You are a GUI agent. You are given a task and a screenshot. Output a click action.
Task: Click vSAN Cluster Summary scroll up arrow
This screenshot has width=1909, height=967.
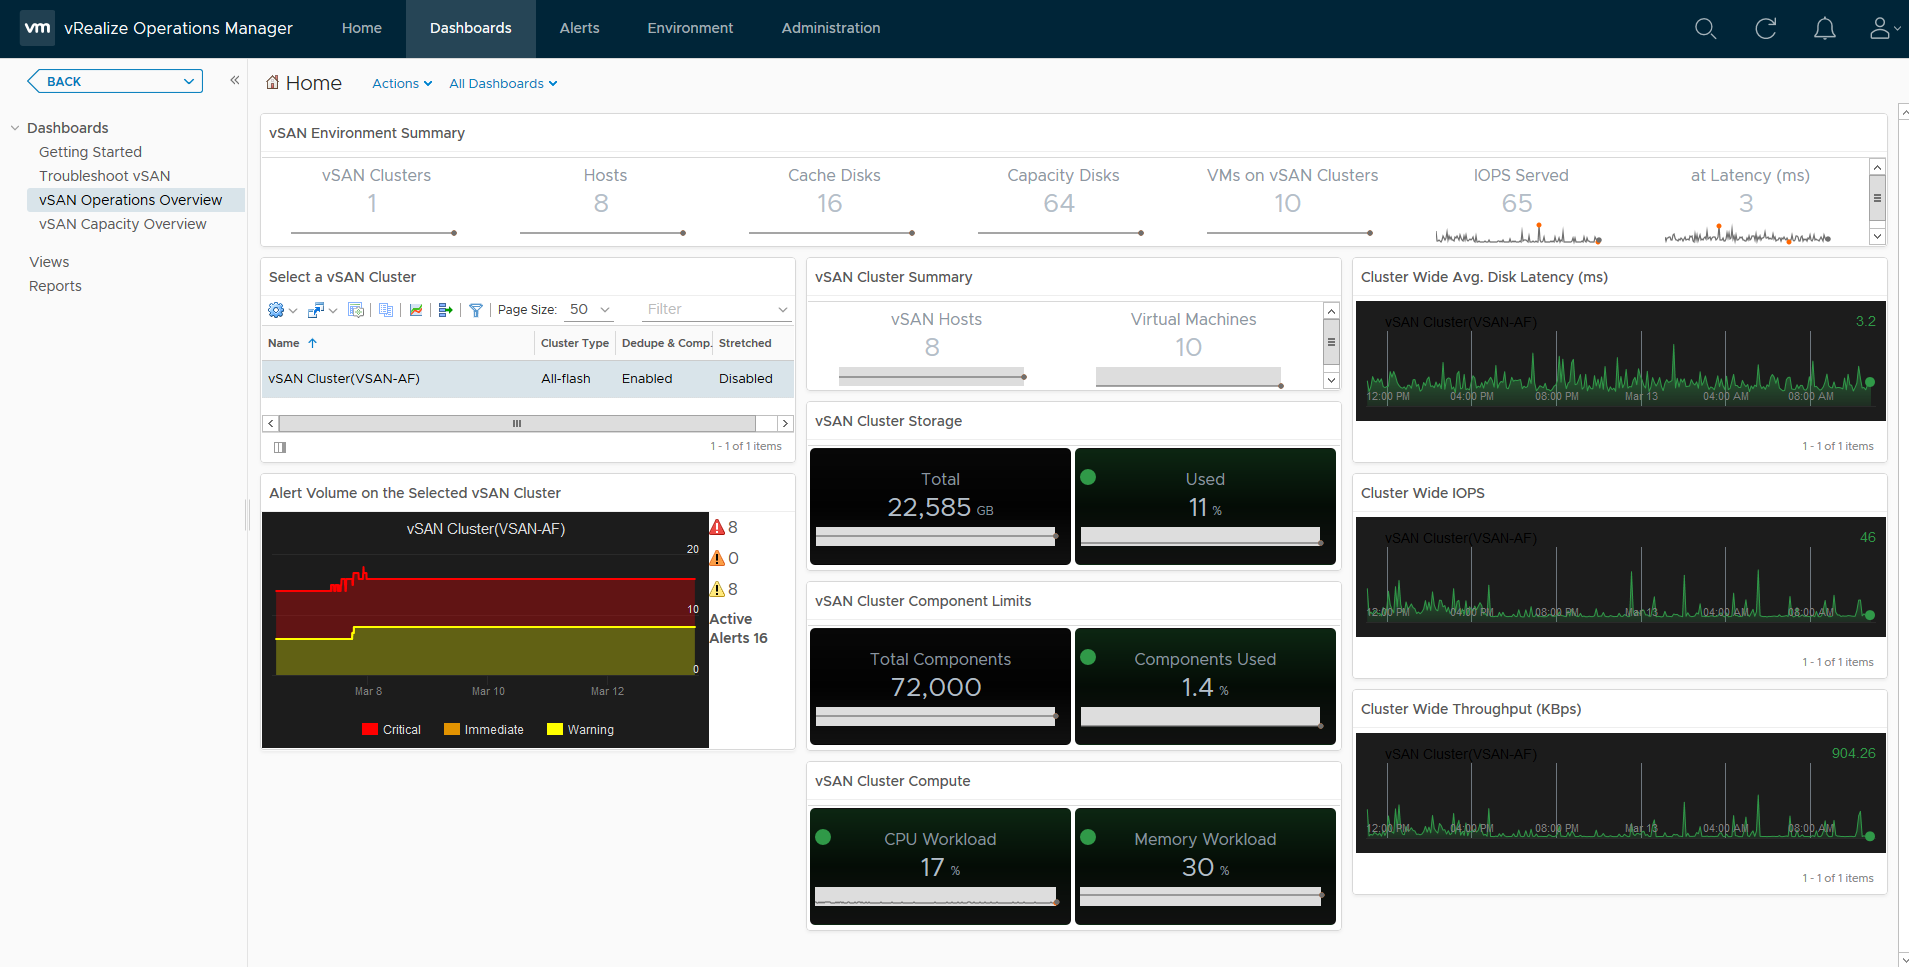coord(1331,311)
